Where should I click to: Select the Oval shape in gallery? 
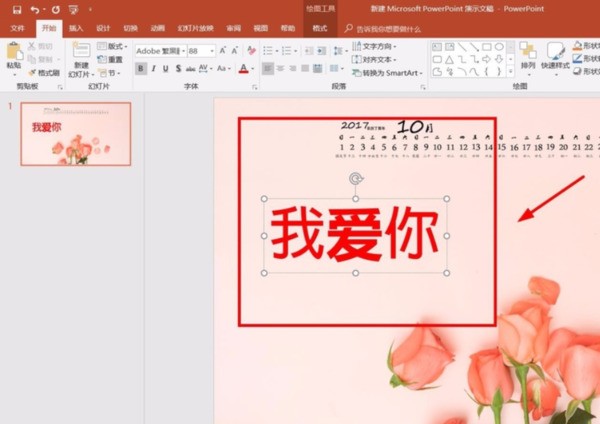click(499, 47)
